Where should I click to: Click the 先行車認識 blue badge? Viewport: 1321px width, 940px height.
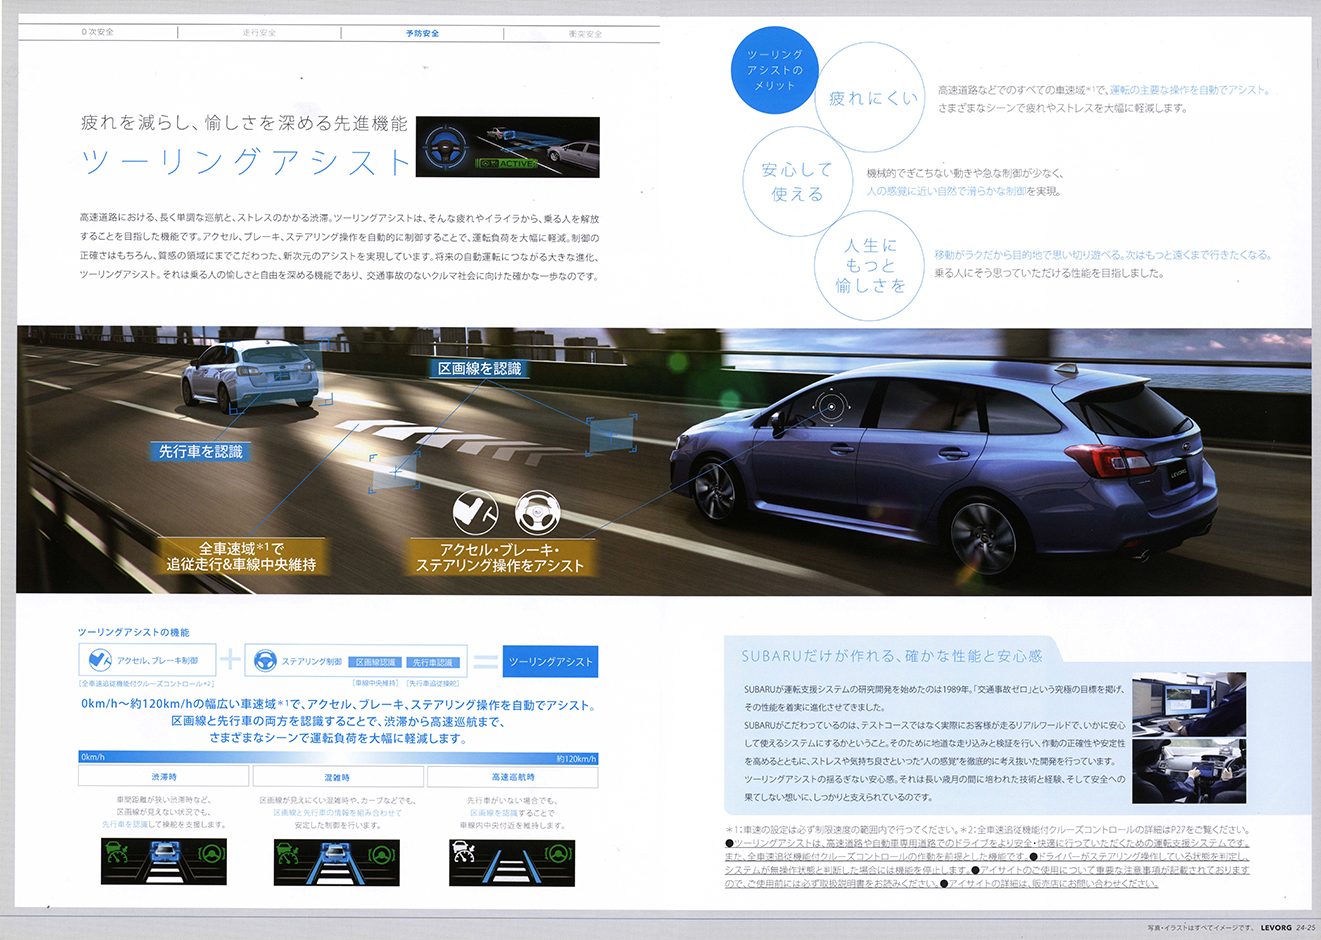click(432, 662)
